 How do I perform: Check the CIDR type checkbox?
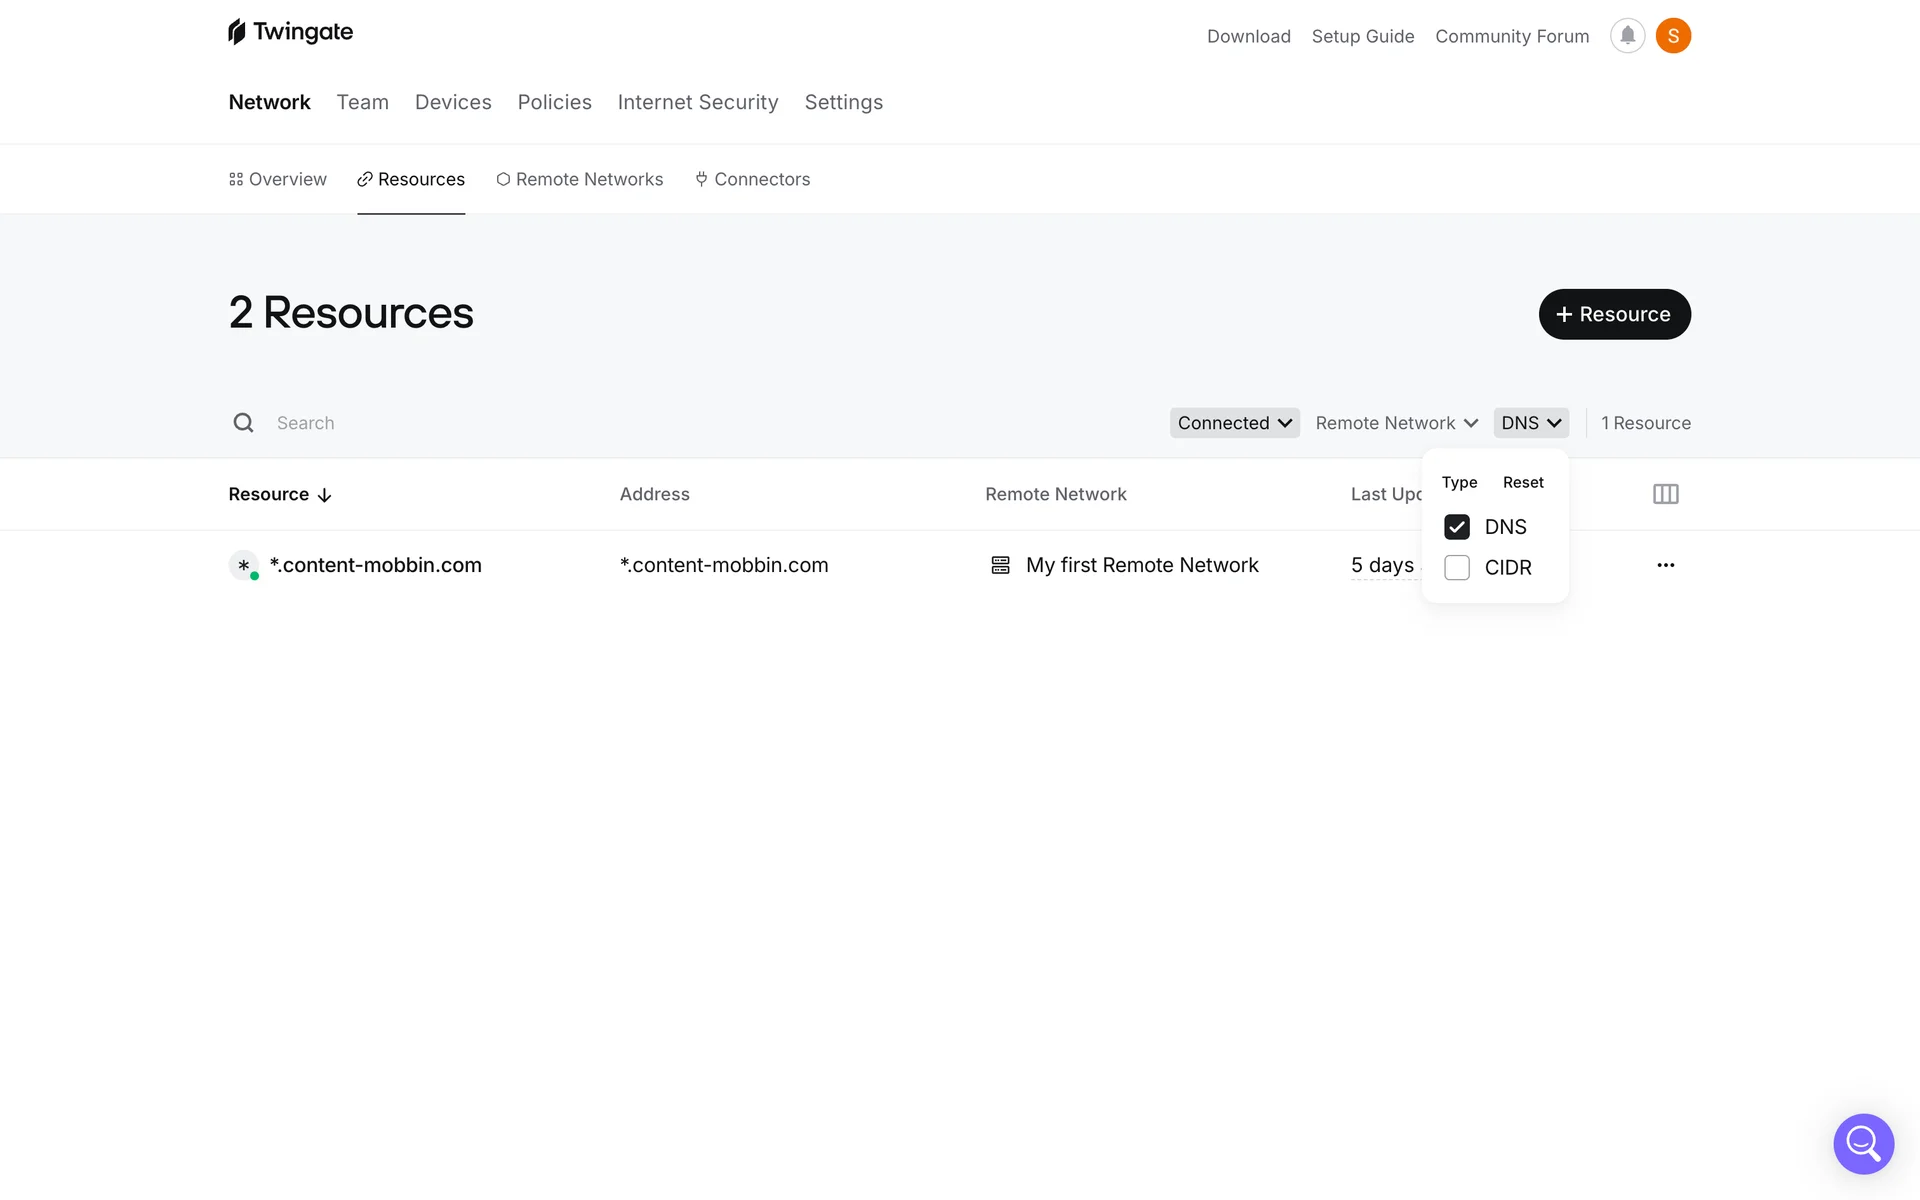click(1457, 568)
